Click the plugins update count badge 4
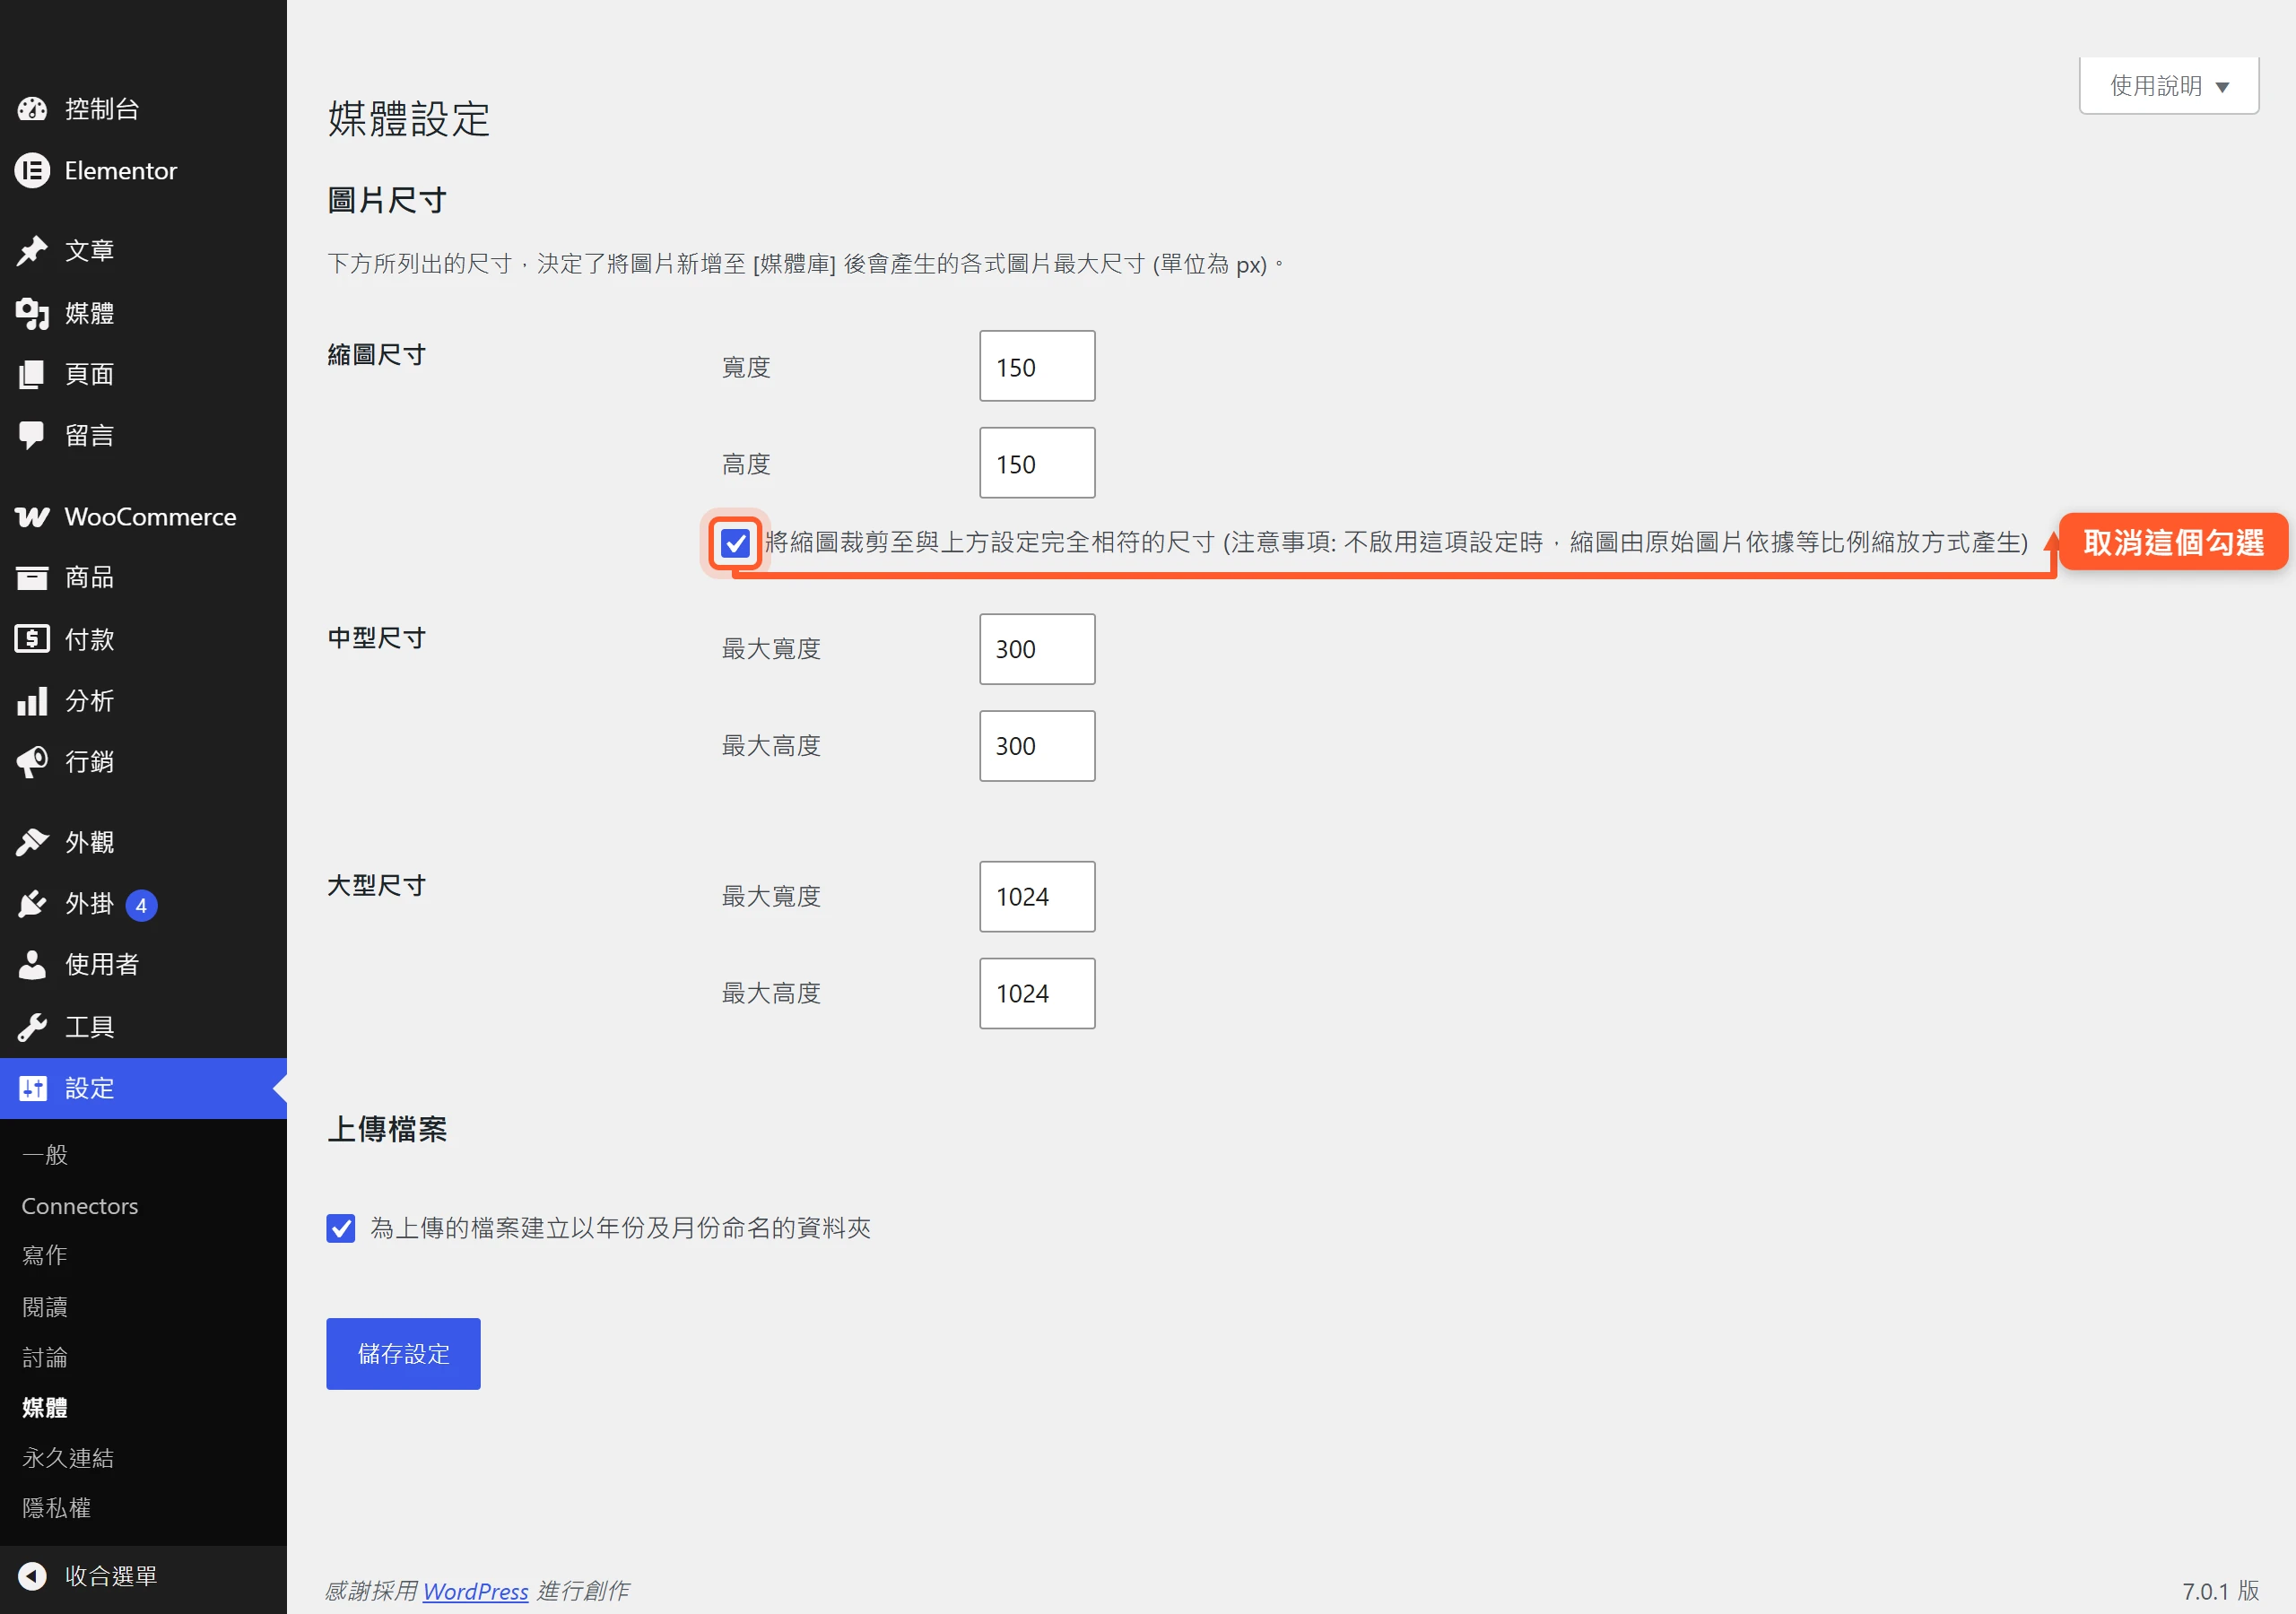The width and height of the screenshot is (2296, 1614). (x=141, y=905)
